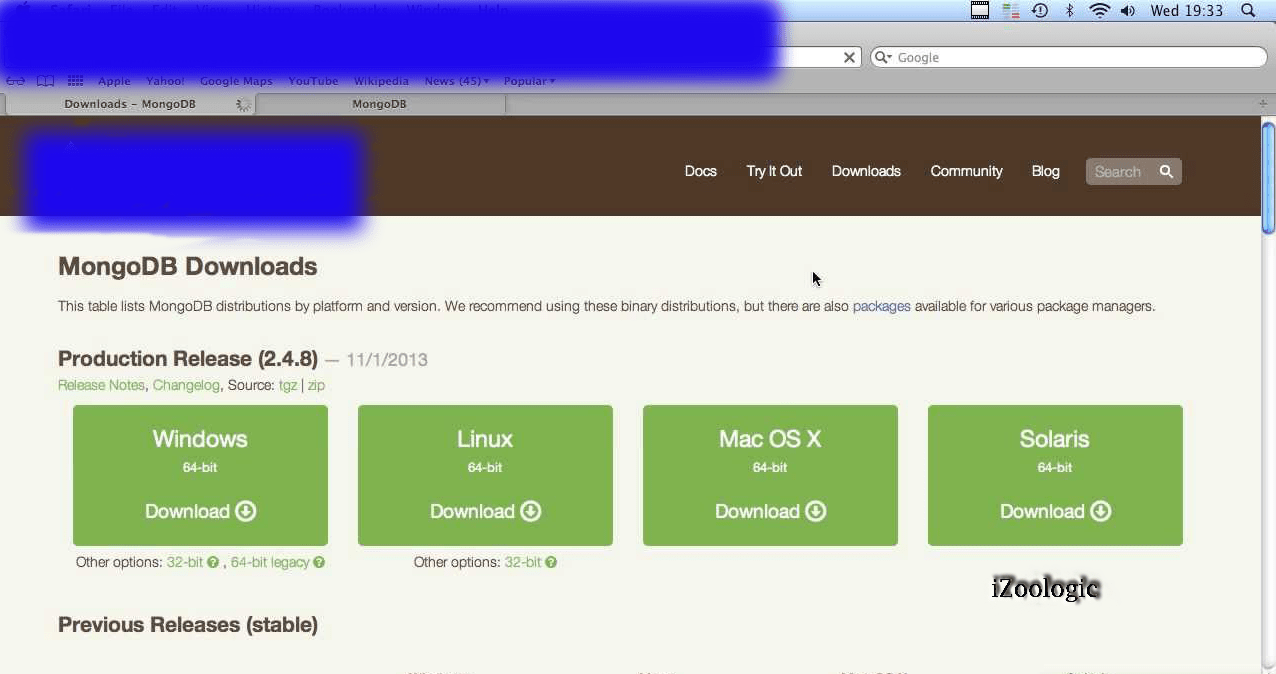
Task: Open the Docs navigation item
Action: tap(701, 171)
